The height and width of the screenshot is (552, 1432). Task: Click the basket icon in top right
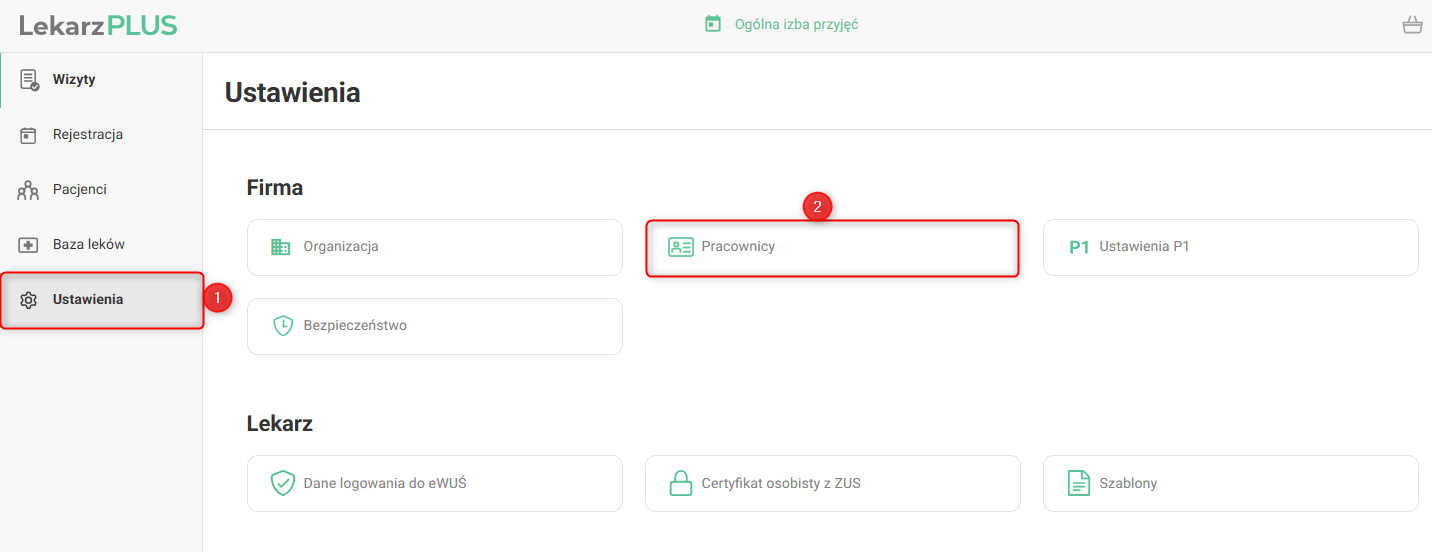pos(1412,25)
